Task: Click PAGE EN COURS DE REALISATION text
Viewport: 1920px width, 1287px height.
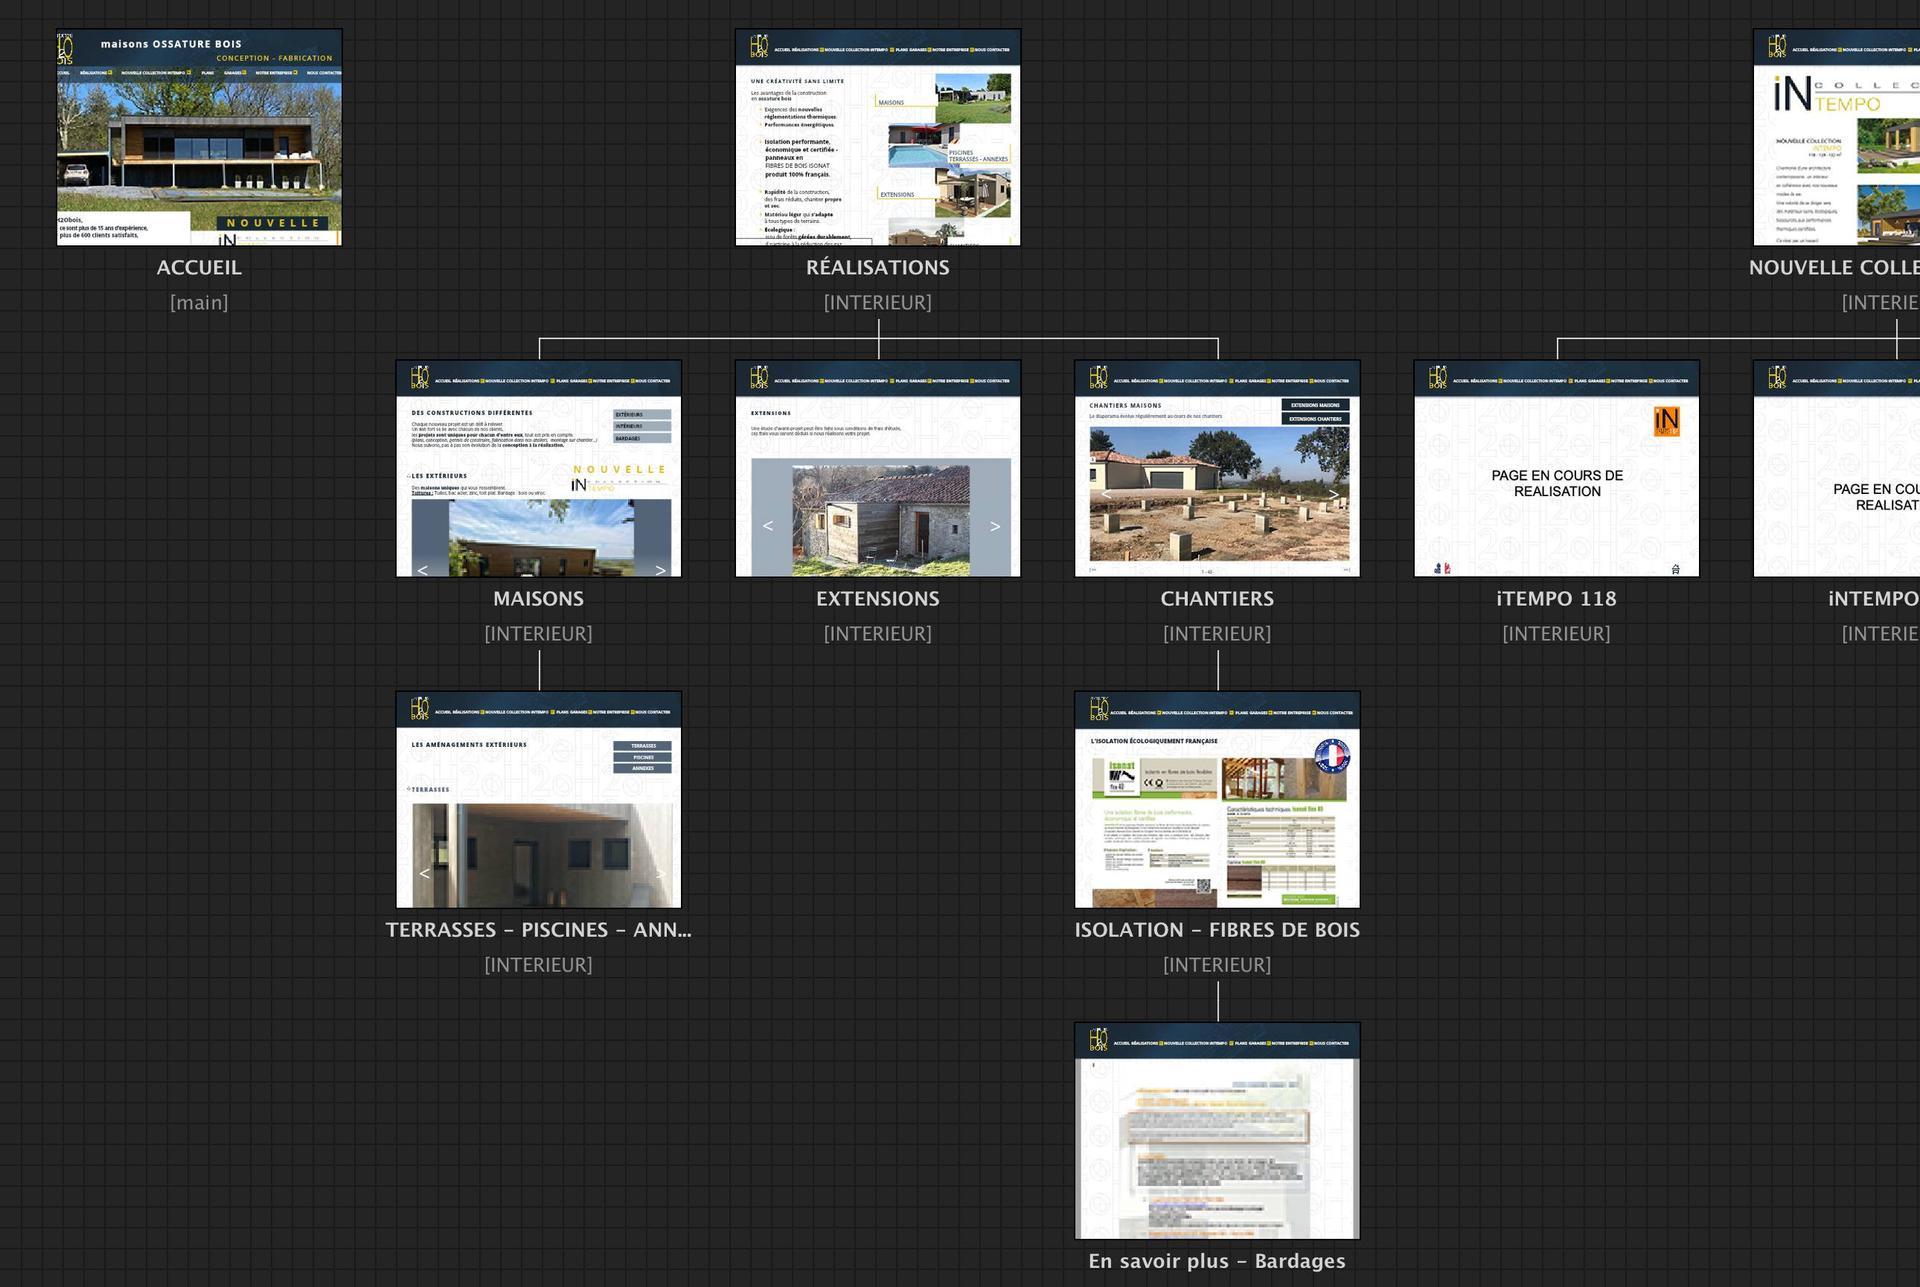Action: pyautogui.click(x=1557, y=483)
